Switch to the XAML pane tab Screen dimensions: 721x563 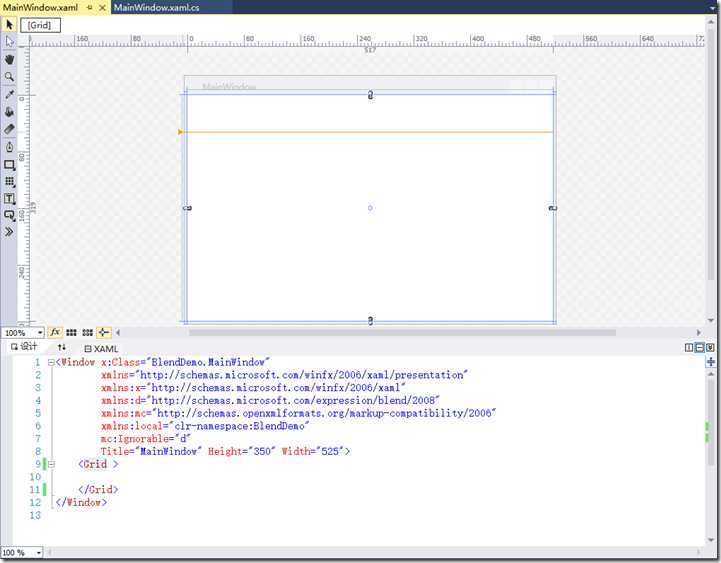[101, 349]
